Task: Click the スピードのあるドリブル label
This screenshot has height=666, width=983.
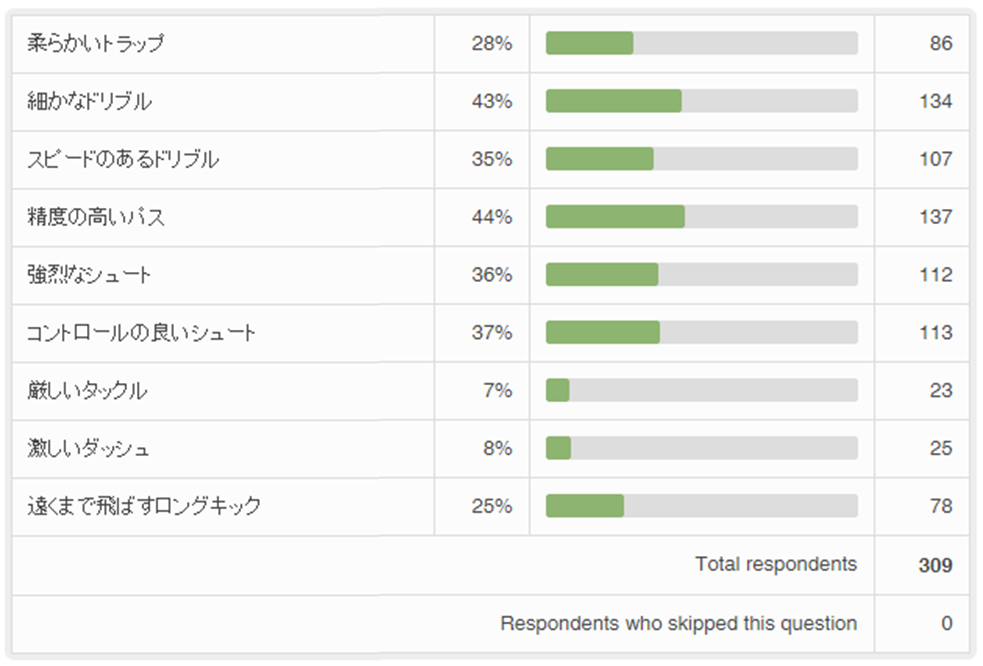Action: point(123,160)
